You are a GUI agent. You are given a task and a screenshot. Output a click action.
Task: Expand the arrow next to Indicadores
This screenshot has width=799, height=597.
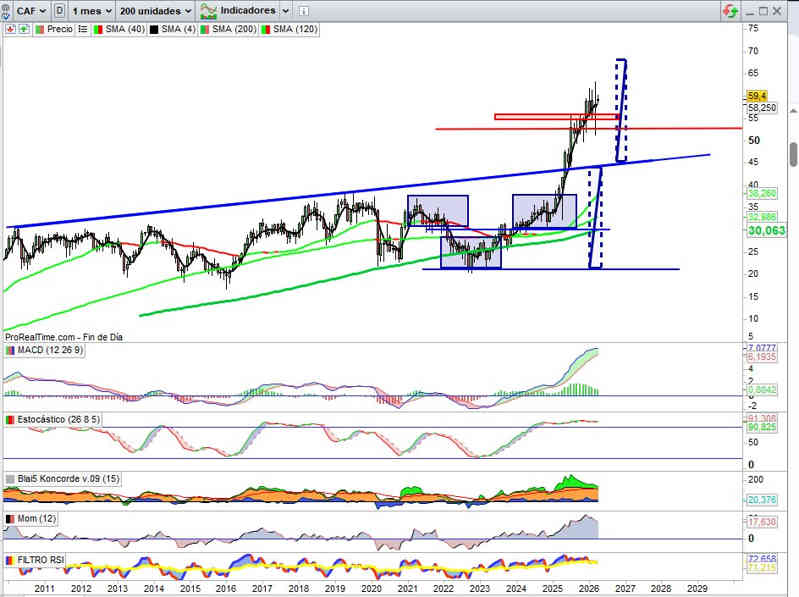coord(286,9)
